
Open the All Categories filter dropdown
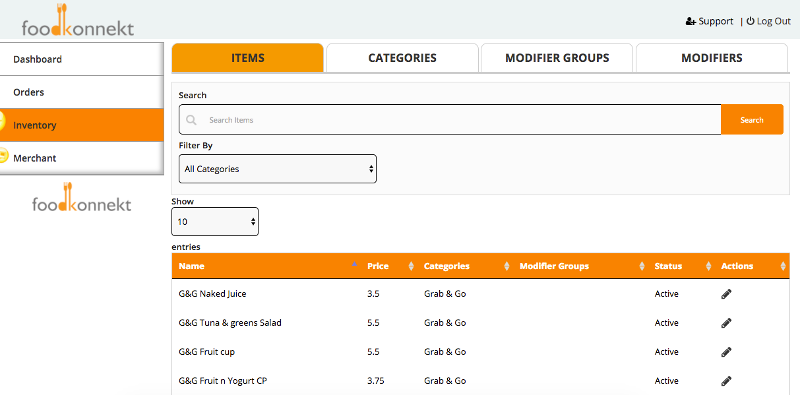coord(278,169)
